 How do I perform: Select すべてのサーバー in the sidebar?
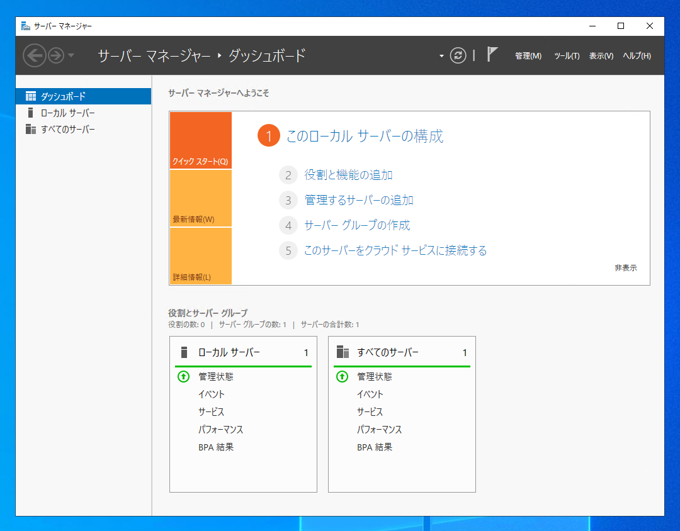pyautogui.click(x=84, y=129)
